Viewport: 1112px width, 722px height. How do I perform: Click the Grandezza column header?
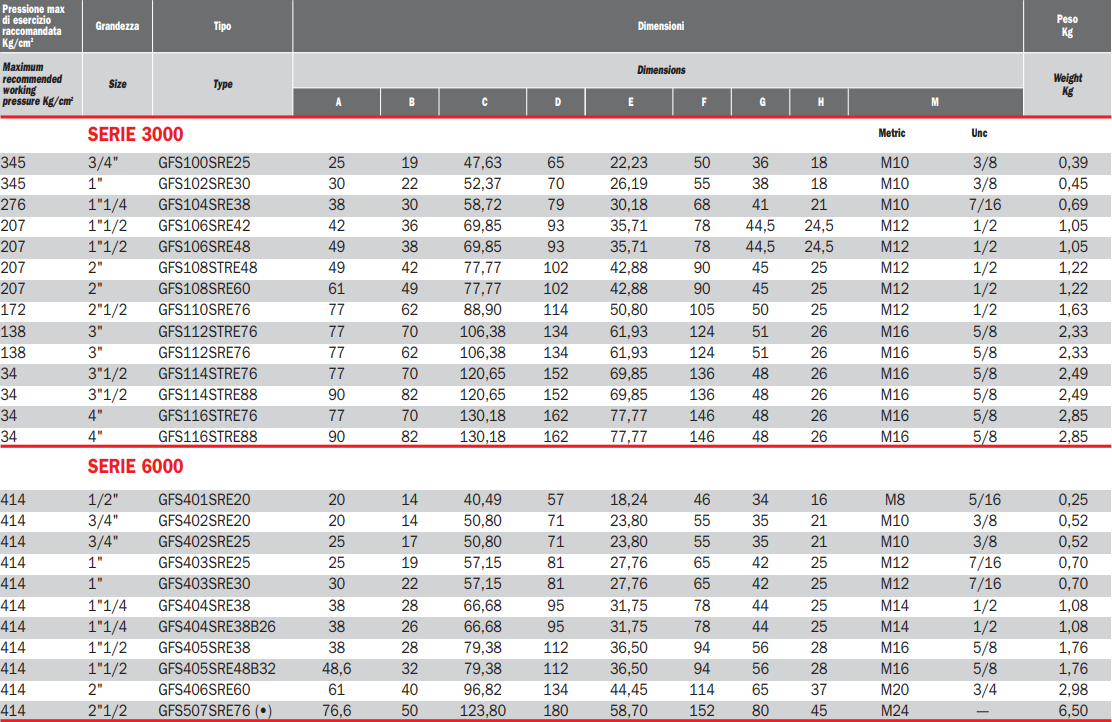click(117, 26)
